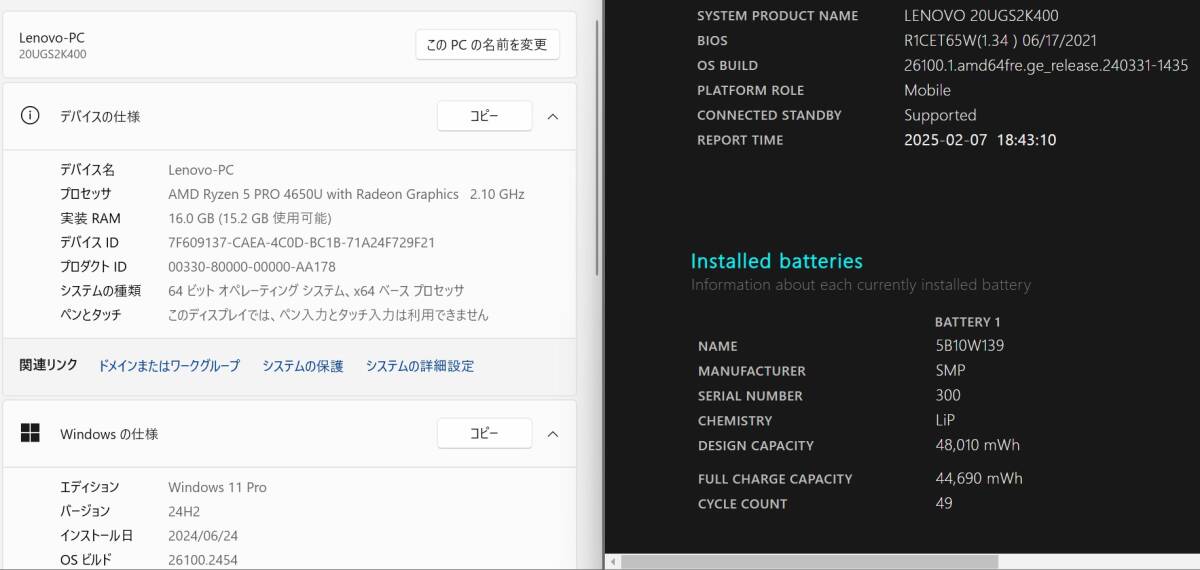Open システムの詳細設定 link
The image size is (1200, 570).
(420, 366)
